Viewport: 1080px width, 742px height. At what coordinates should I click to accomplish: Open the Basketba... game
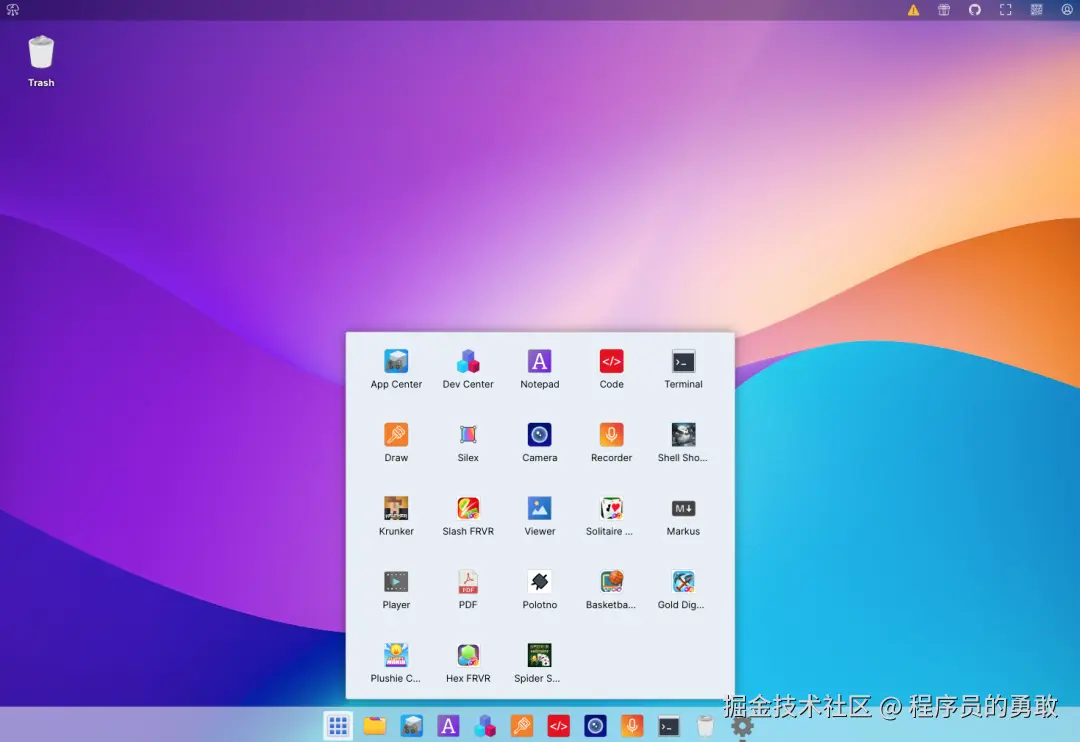click(611, 590)
